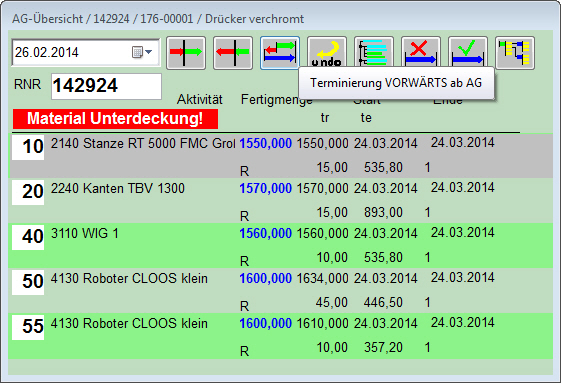Click the green checkmark confirm scheduling icon
The height and width of the screenshot is (383, 561).
pos(468,52)
